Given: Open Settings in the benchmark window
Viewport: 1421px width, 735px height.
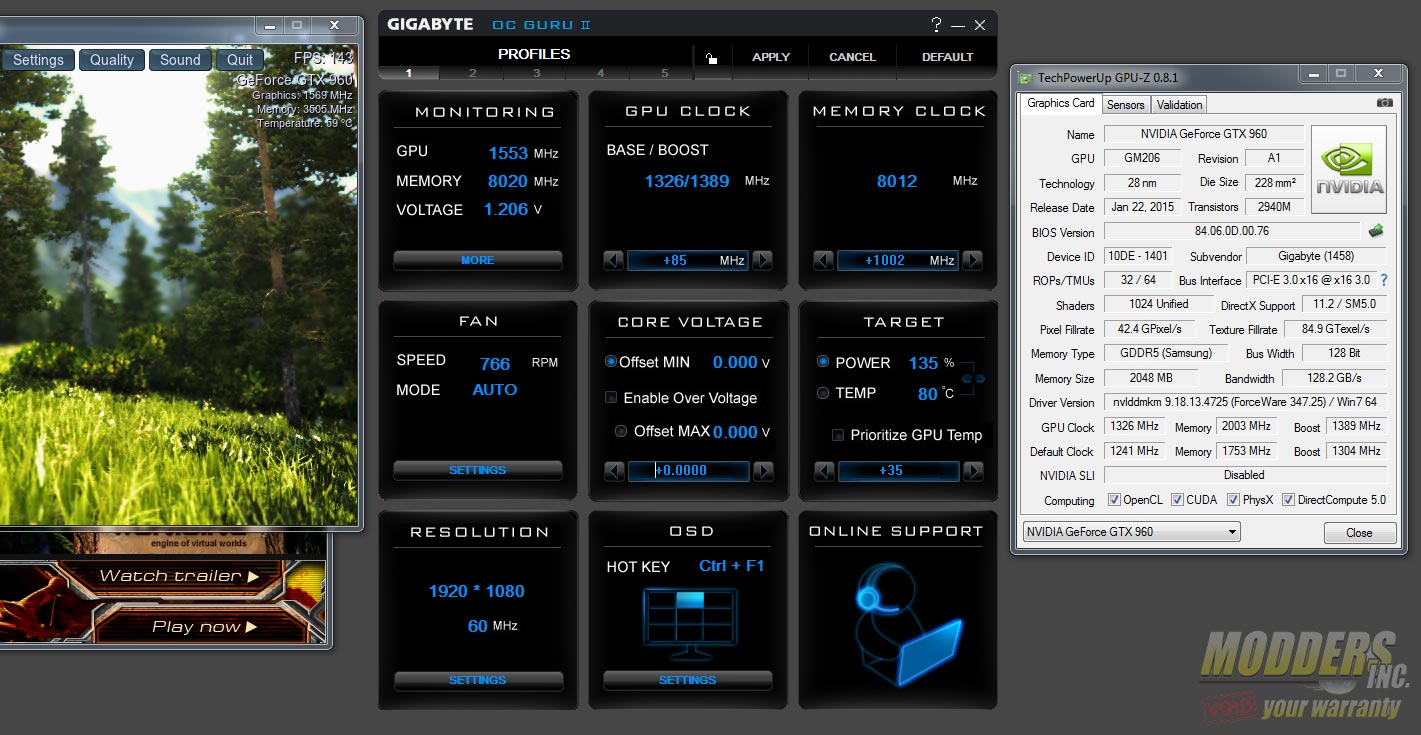Looking at the screenshot, I should pyautogui.click(x=38, y=60).
